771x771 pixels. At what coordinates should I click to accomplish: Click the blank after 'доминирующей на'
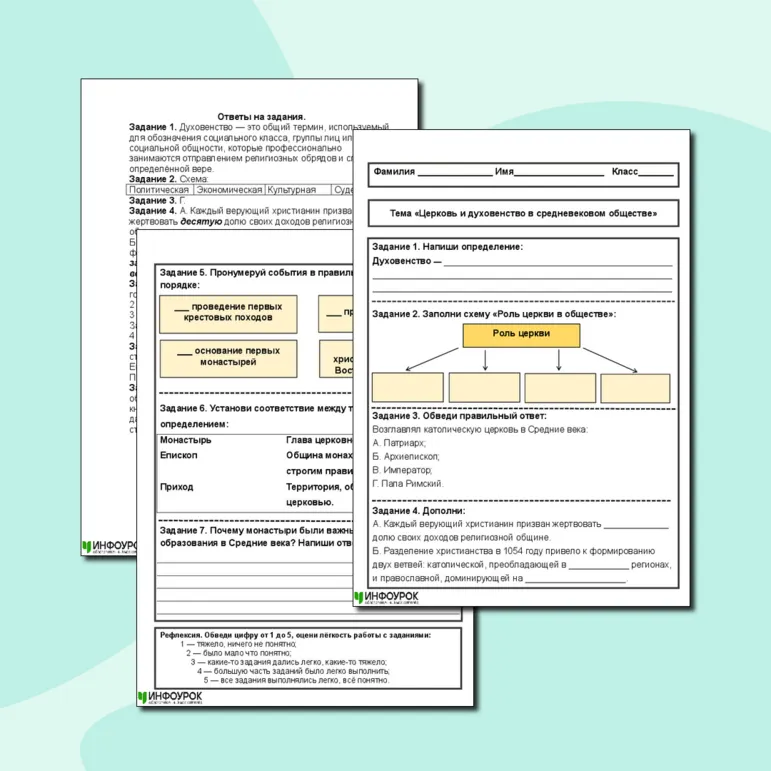pos(576,579)
